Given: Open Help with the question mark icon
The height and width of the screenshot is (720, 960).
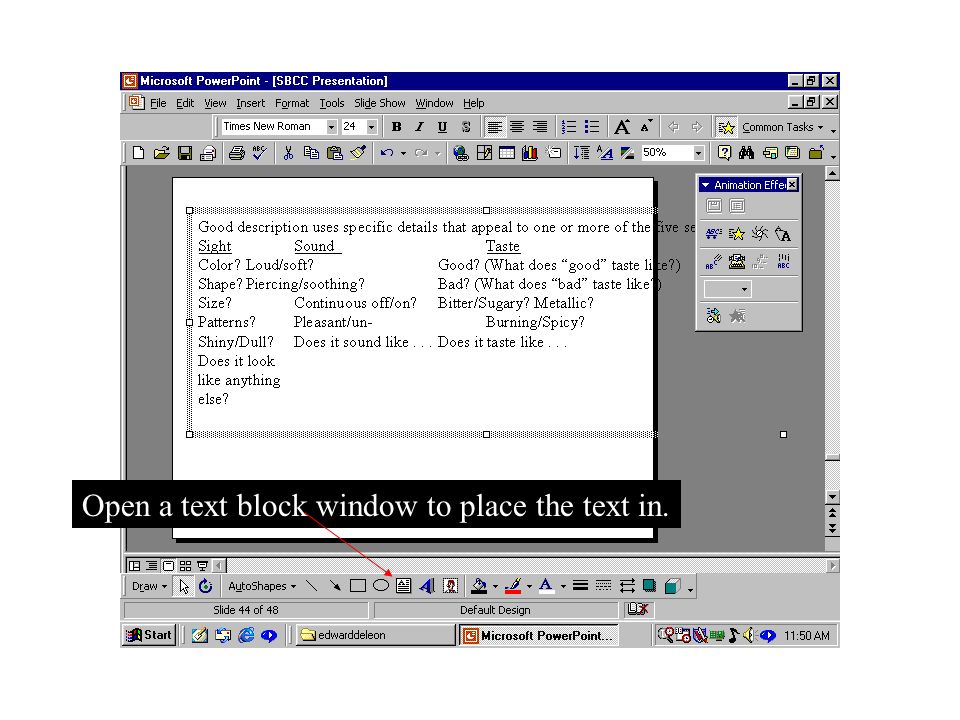Looking at the screenshot, I should click(724, 152).
